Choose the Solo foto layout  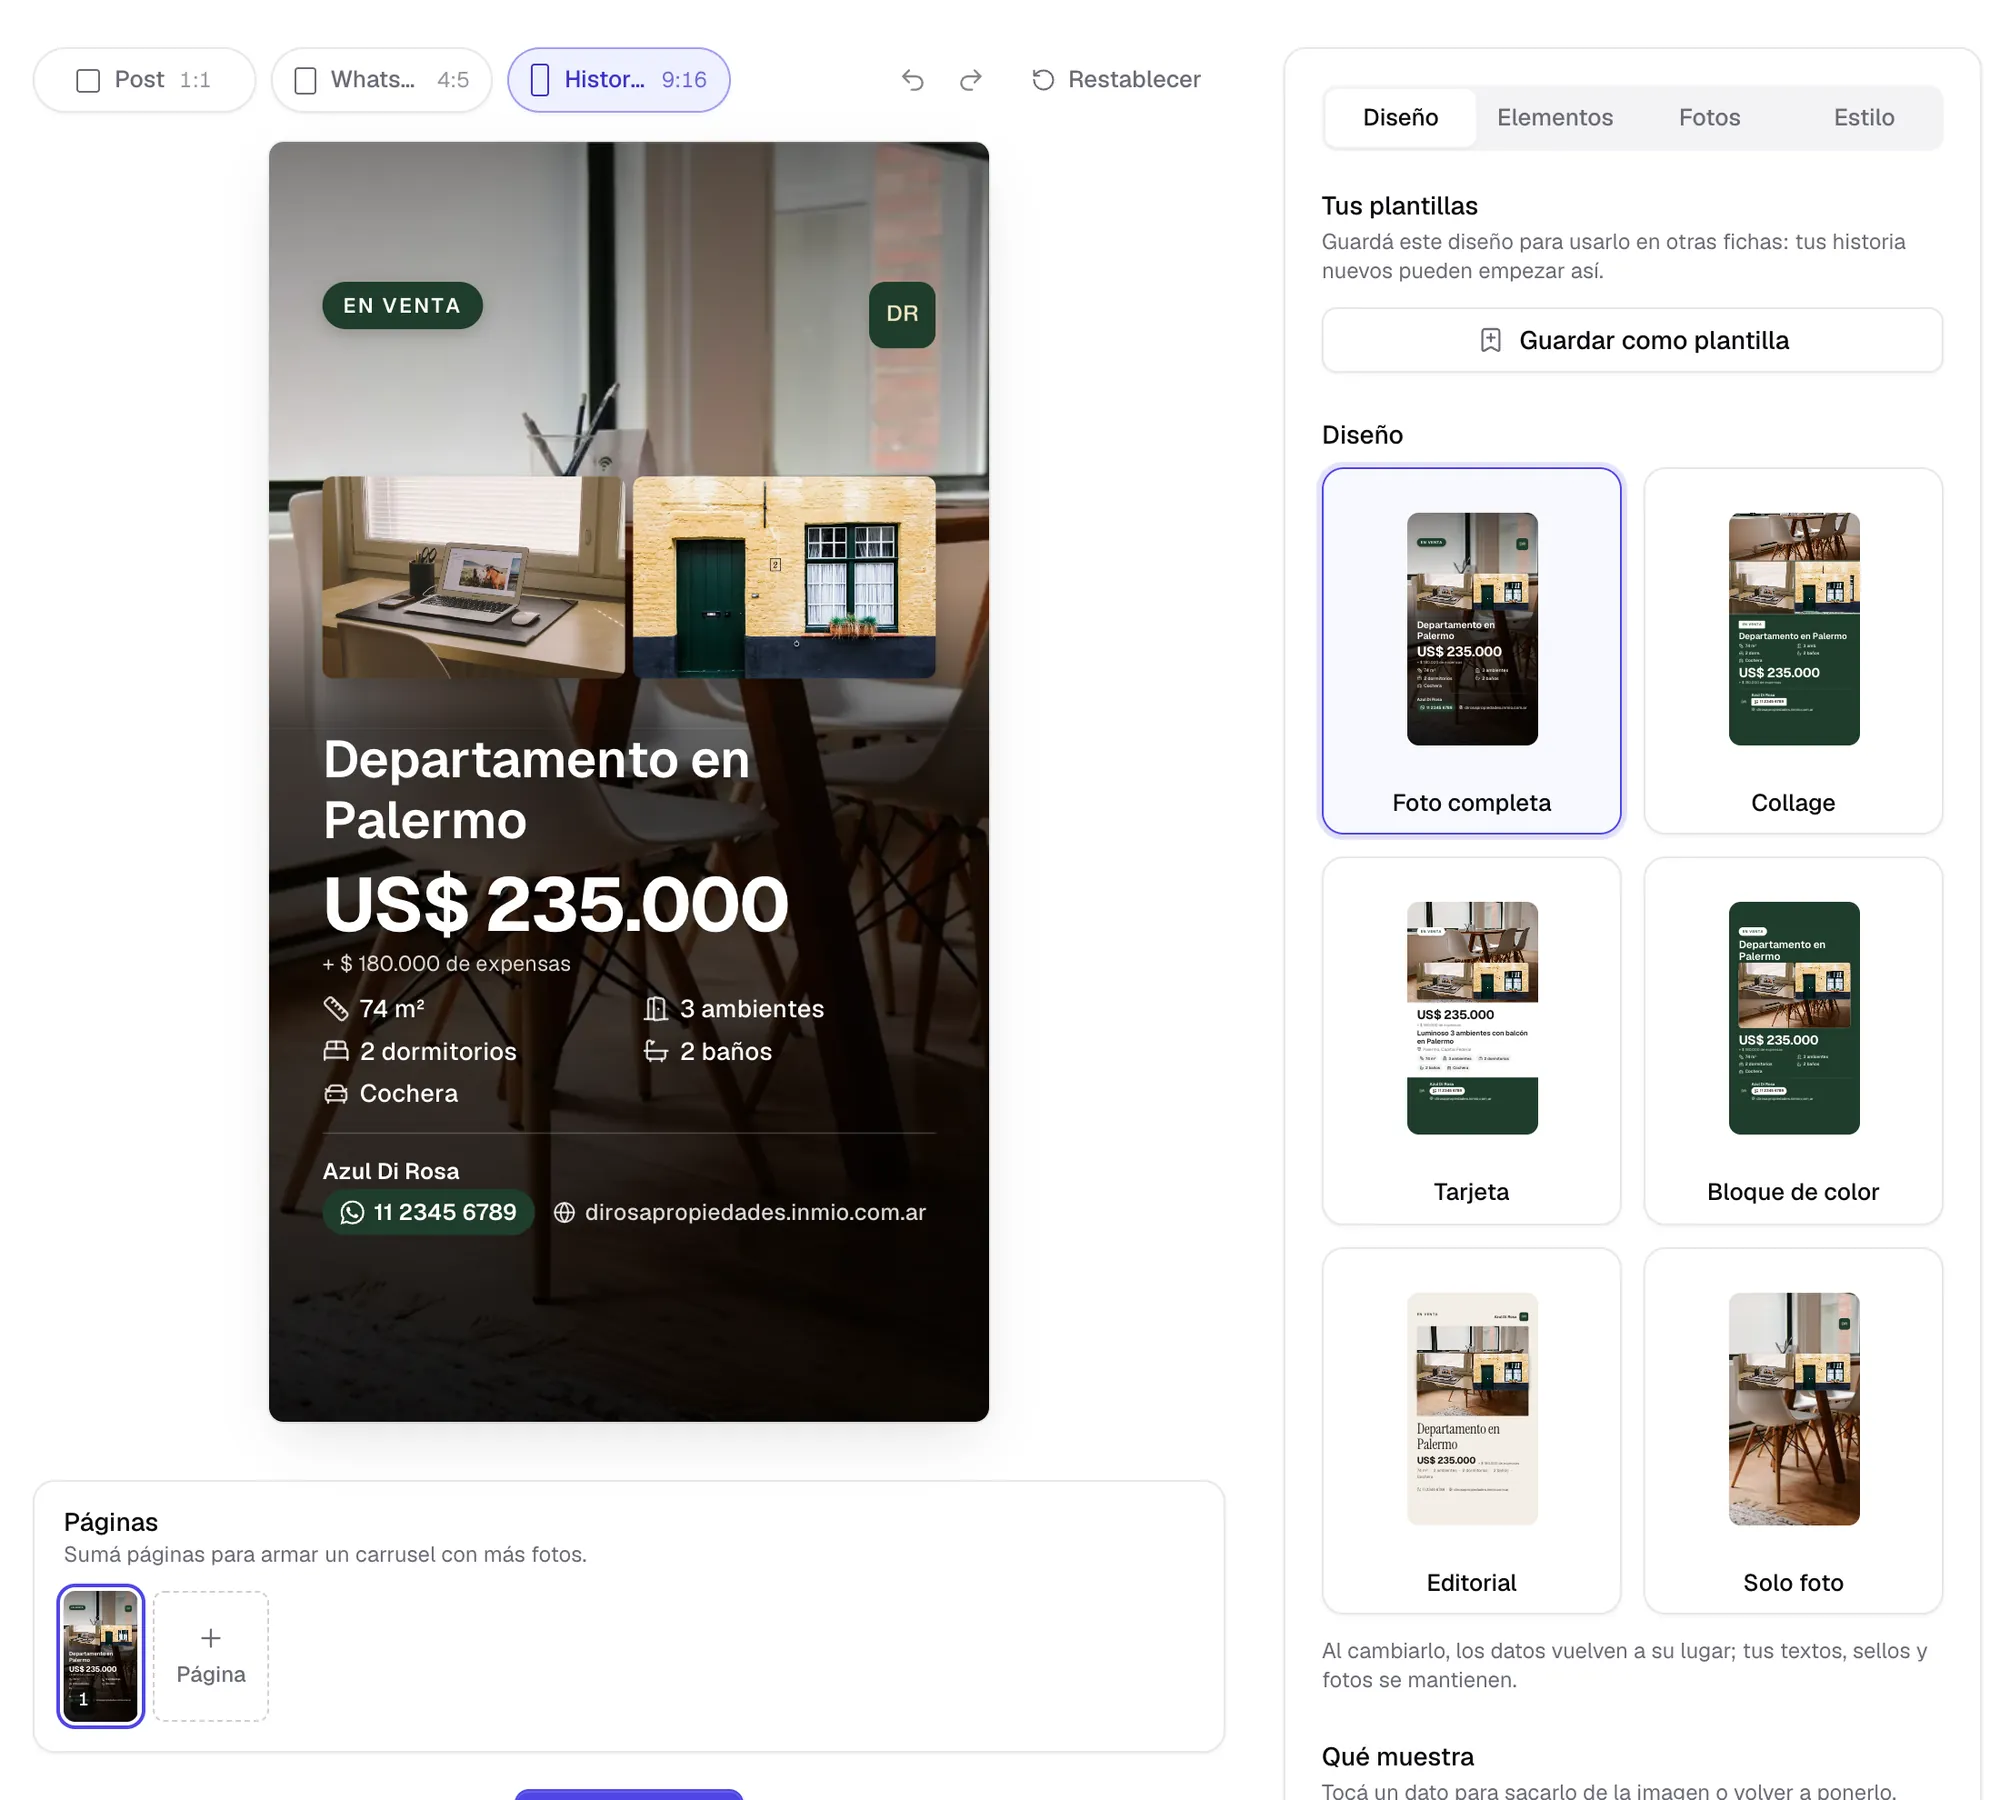1793,1430
